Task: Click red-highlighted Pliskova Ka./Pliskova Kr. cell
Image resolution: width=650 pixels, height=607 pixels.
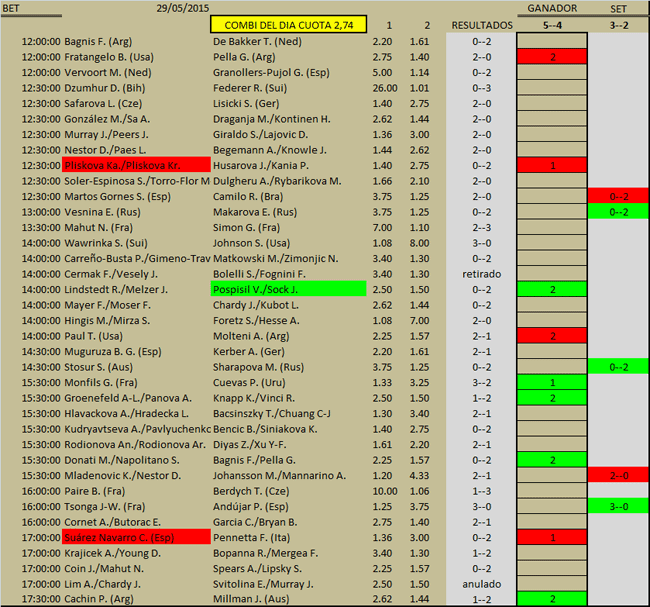Action: 136,165
